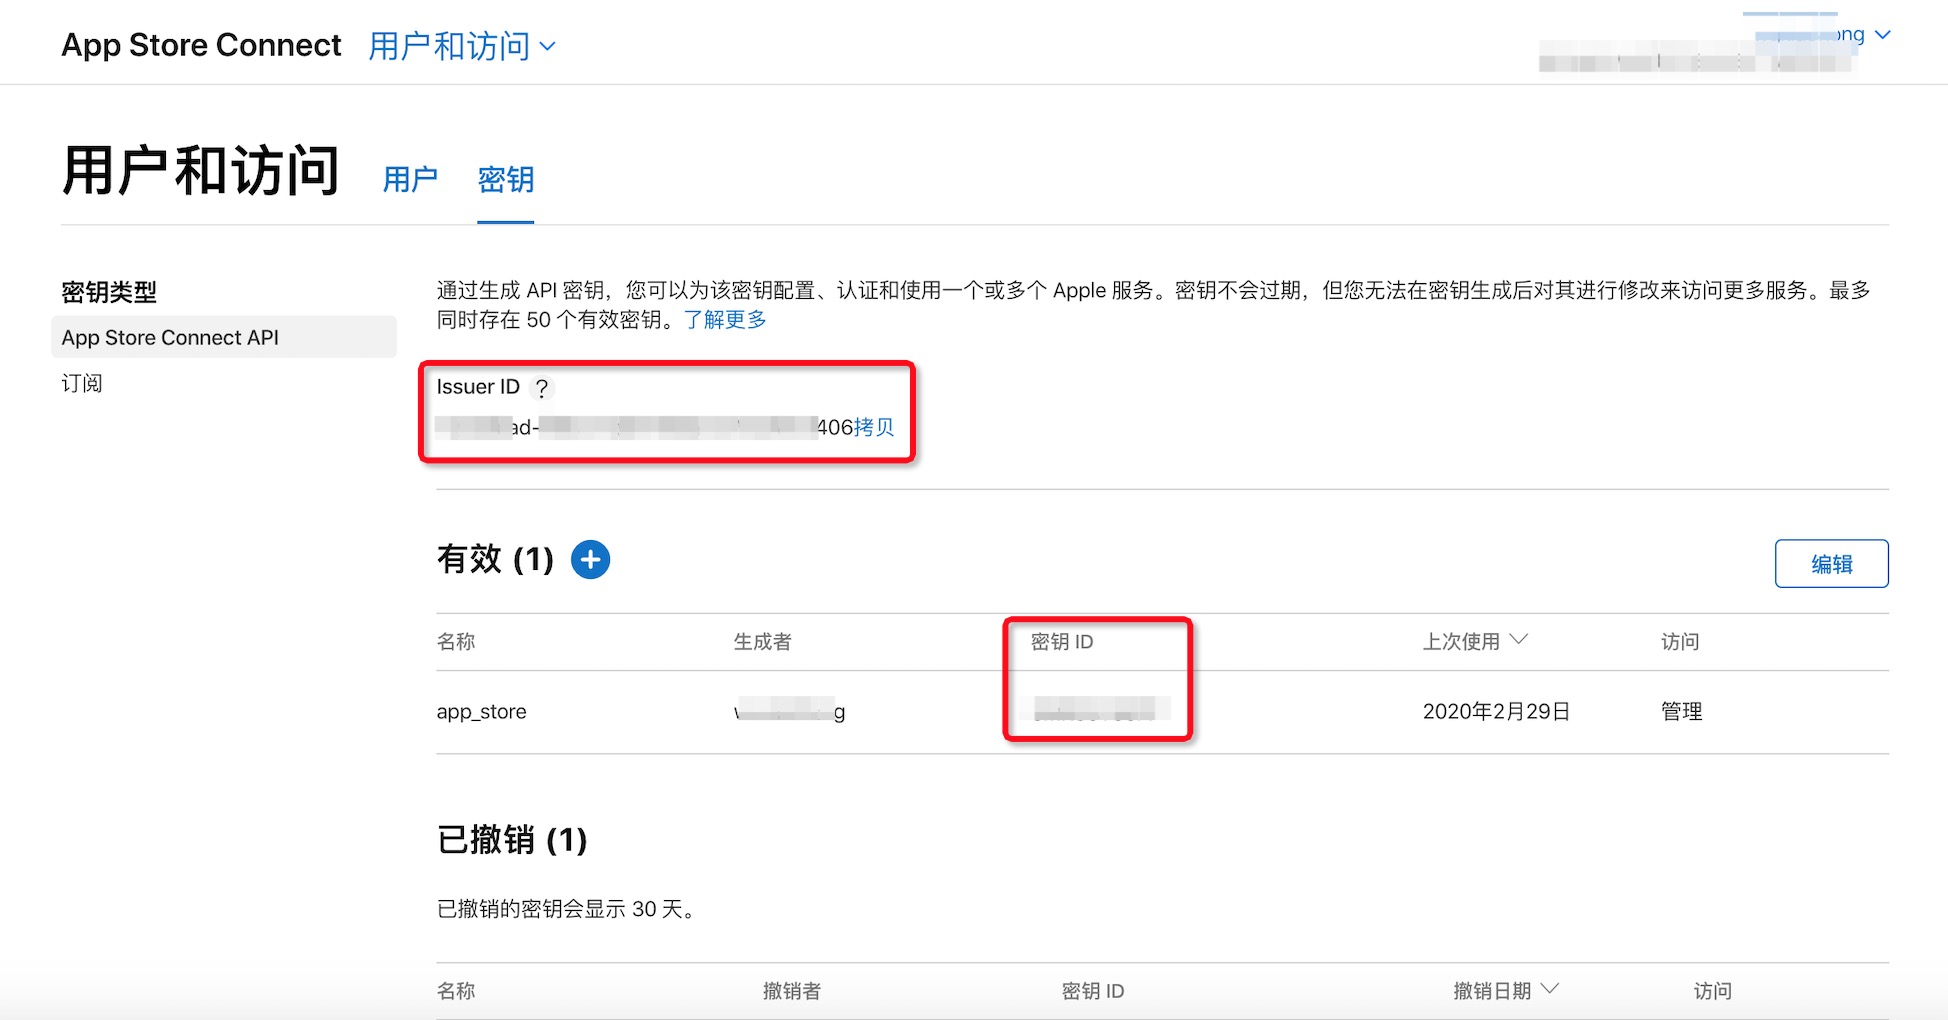Open the Issuer ID help question mark

tap(541, 388)
